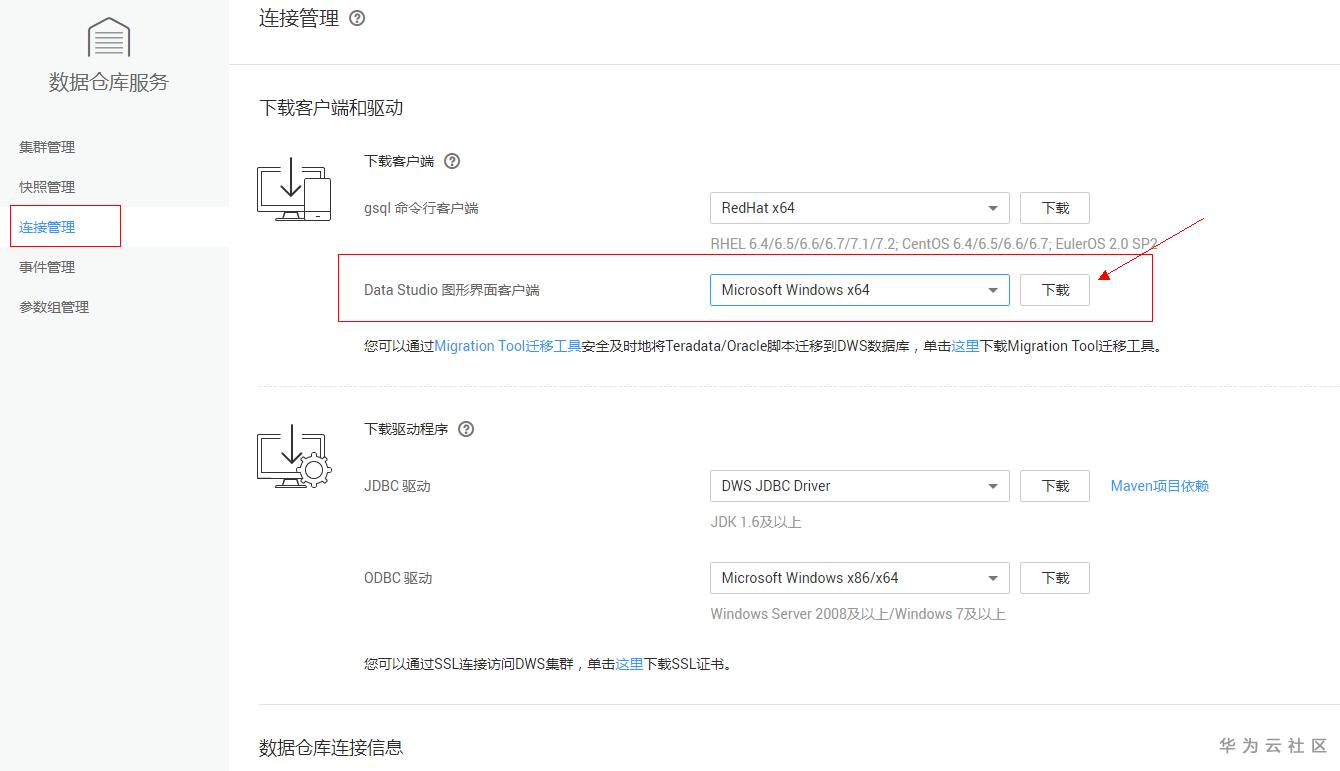Click help icon next to 下载驱动程序
Viewport: 1340px width, 771px height.
click(x=466, y=429)
